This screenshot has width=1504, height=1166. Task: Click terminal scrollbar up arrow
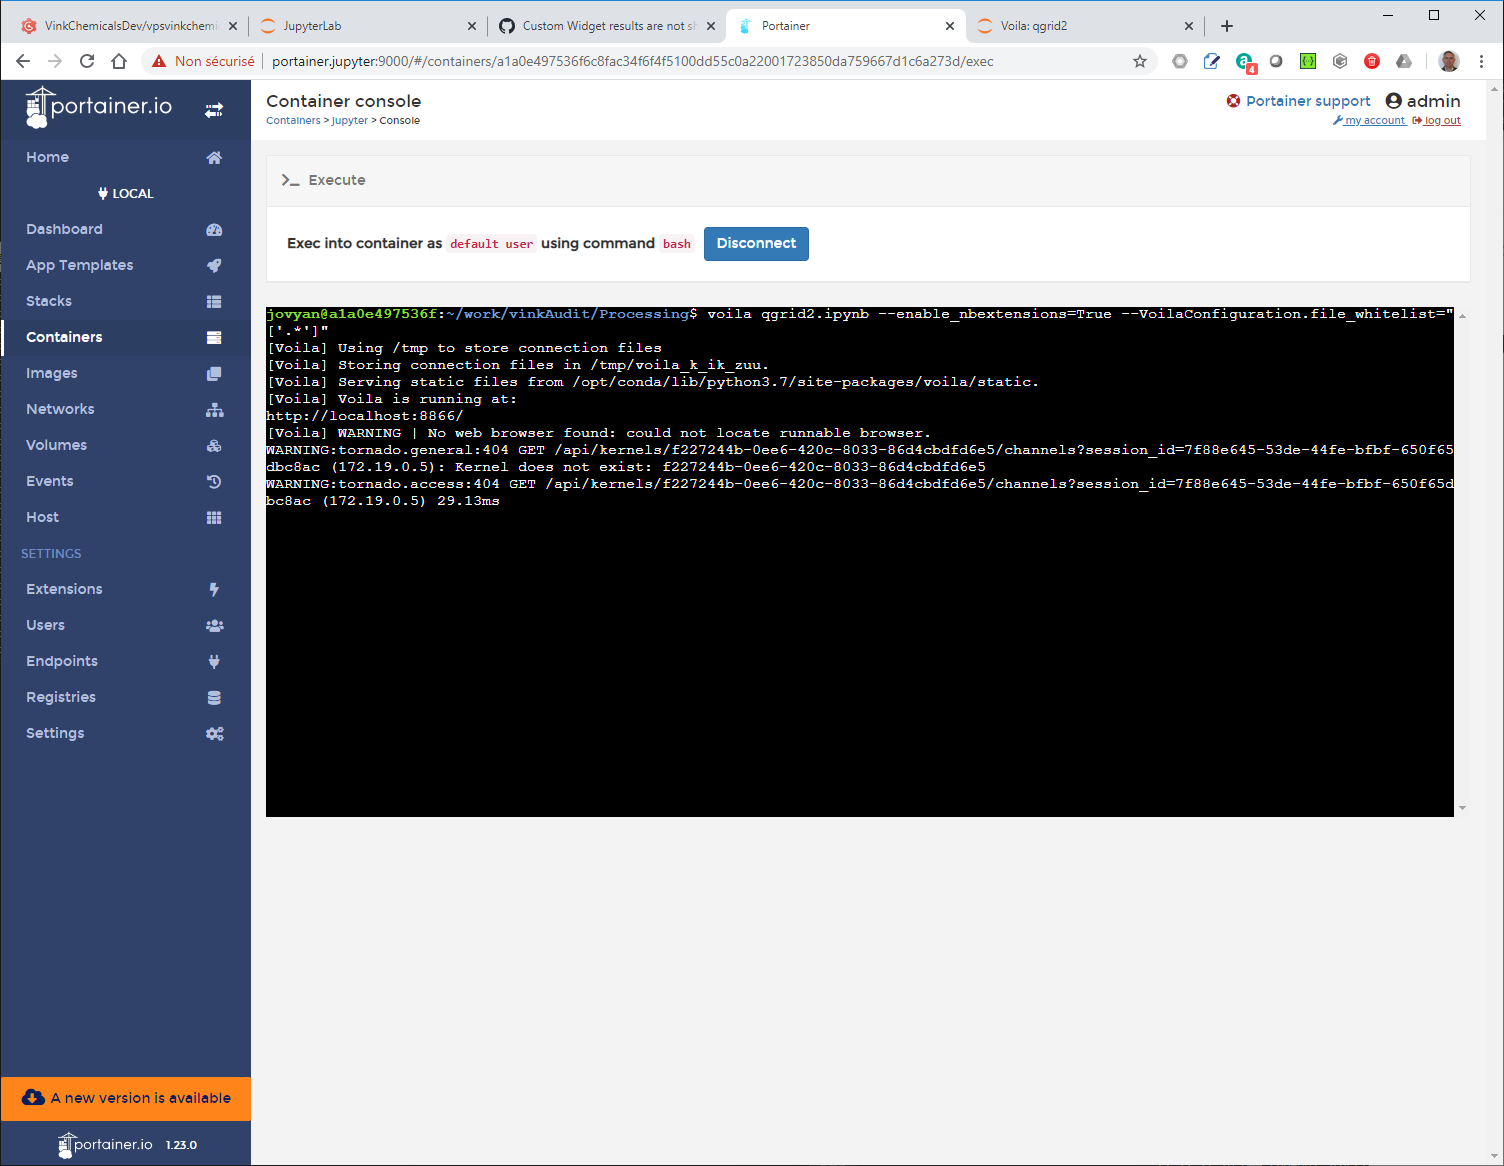1462,316
